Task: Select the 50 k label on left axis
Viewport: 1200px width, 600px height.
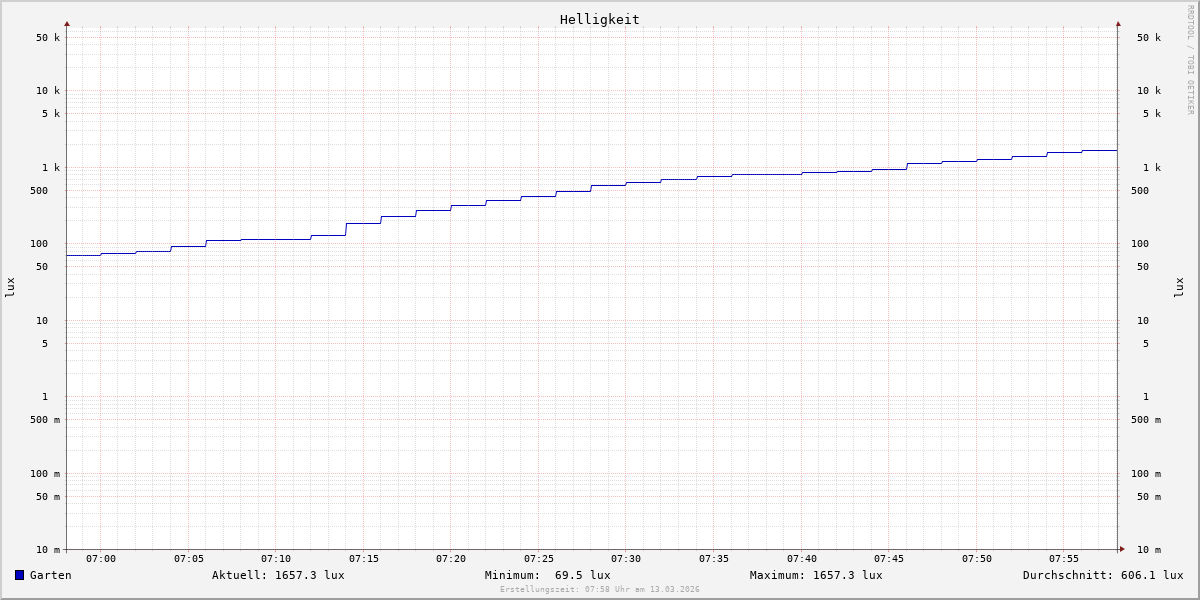Action: pyautogui.click(x=48, y=38)
